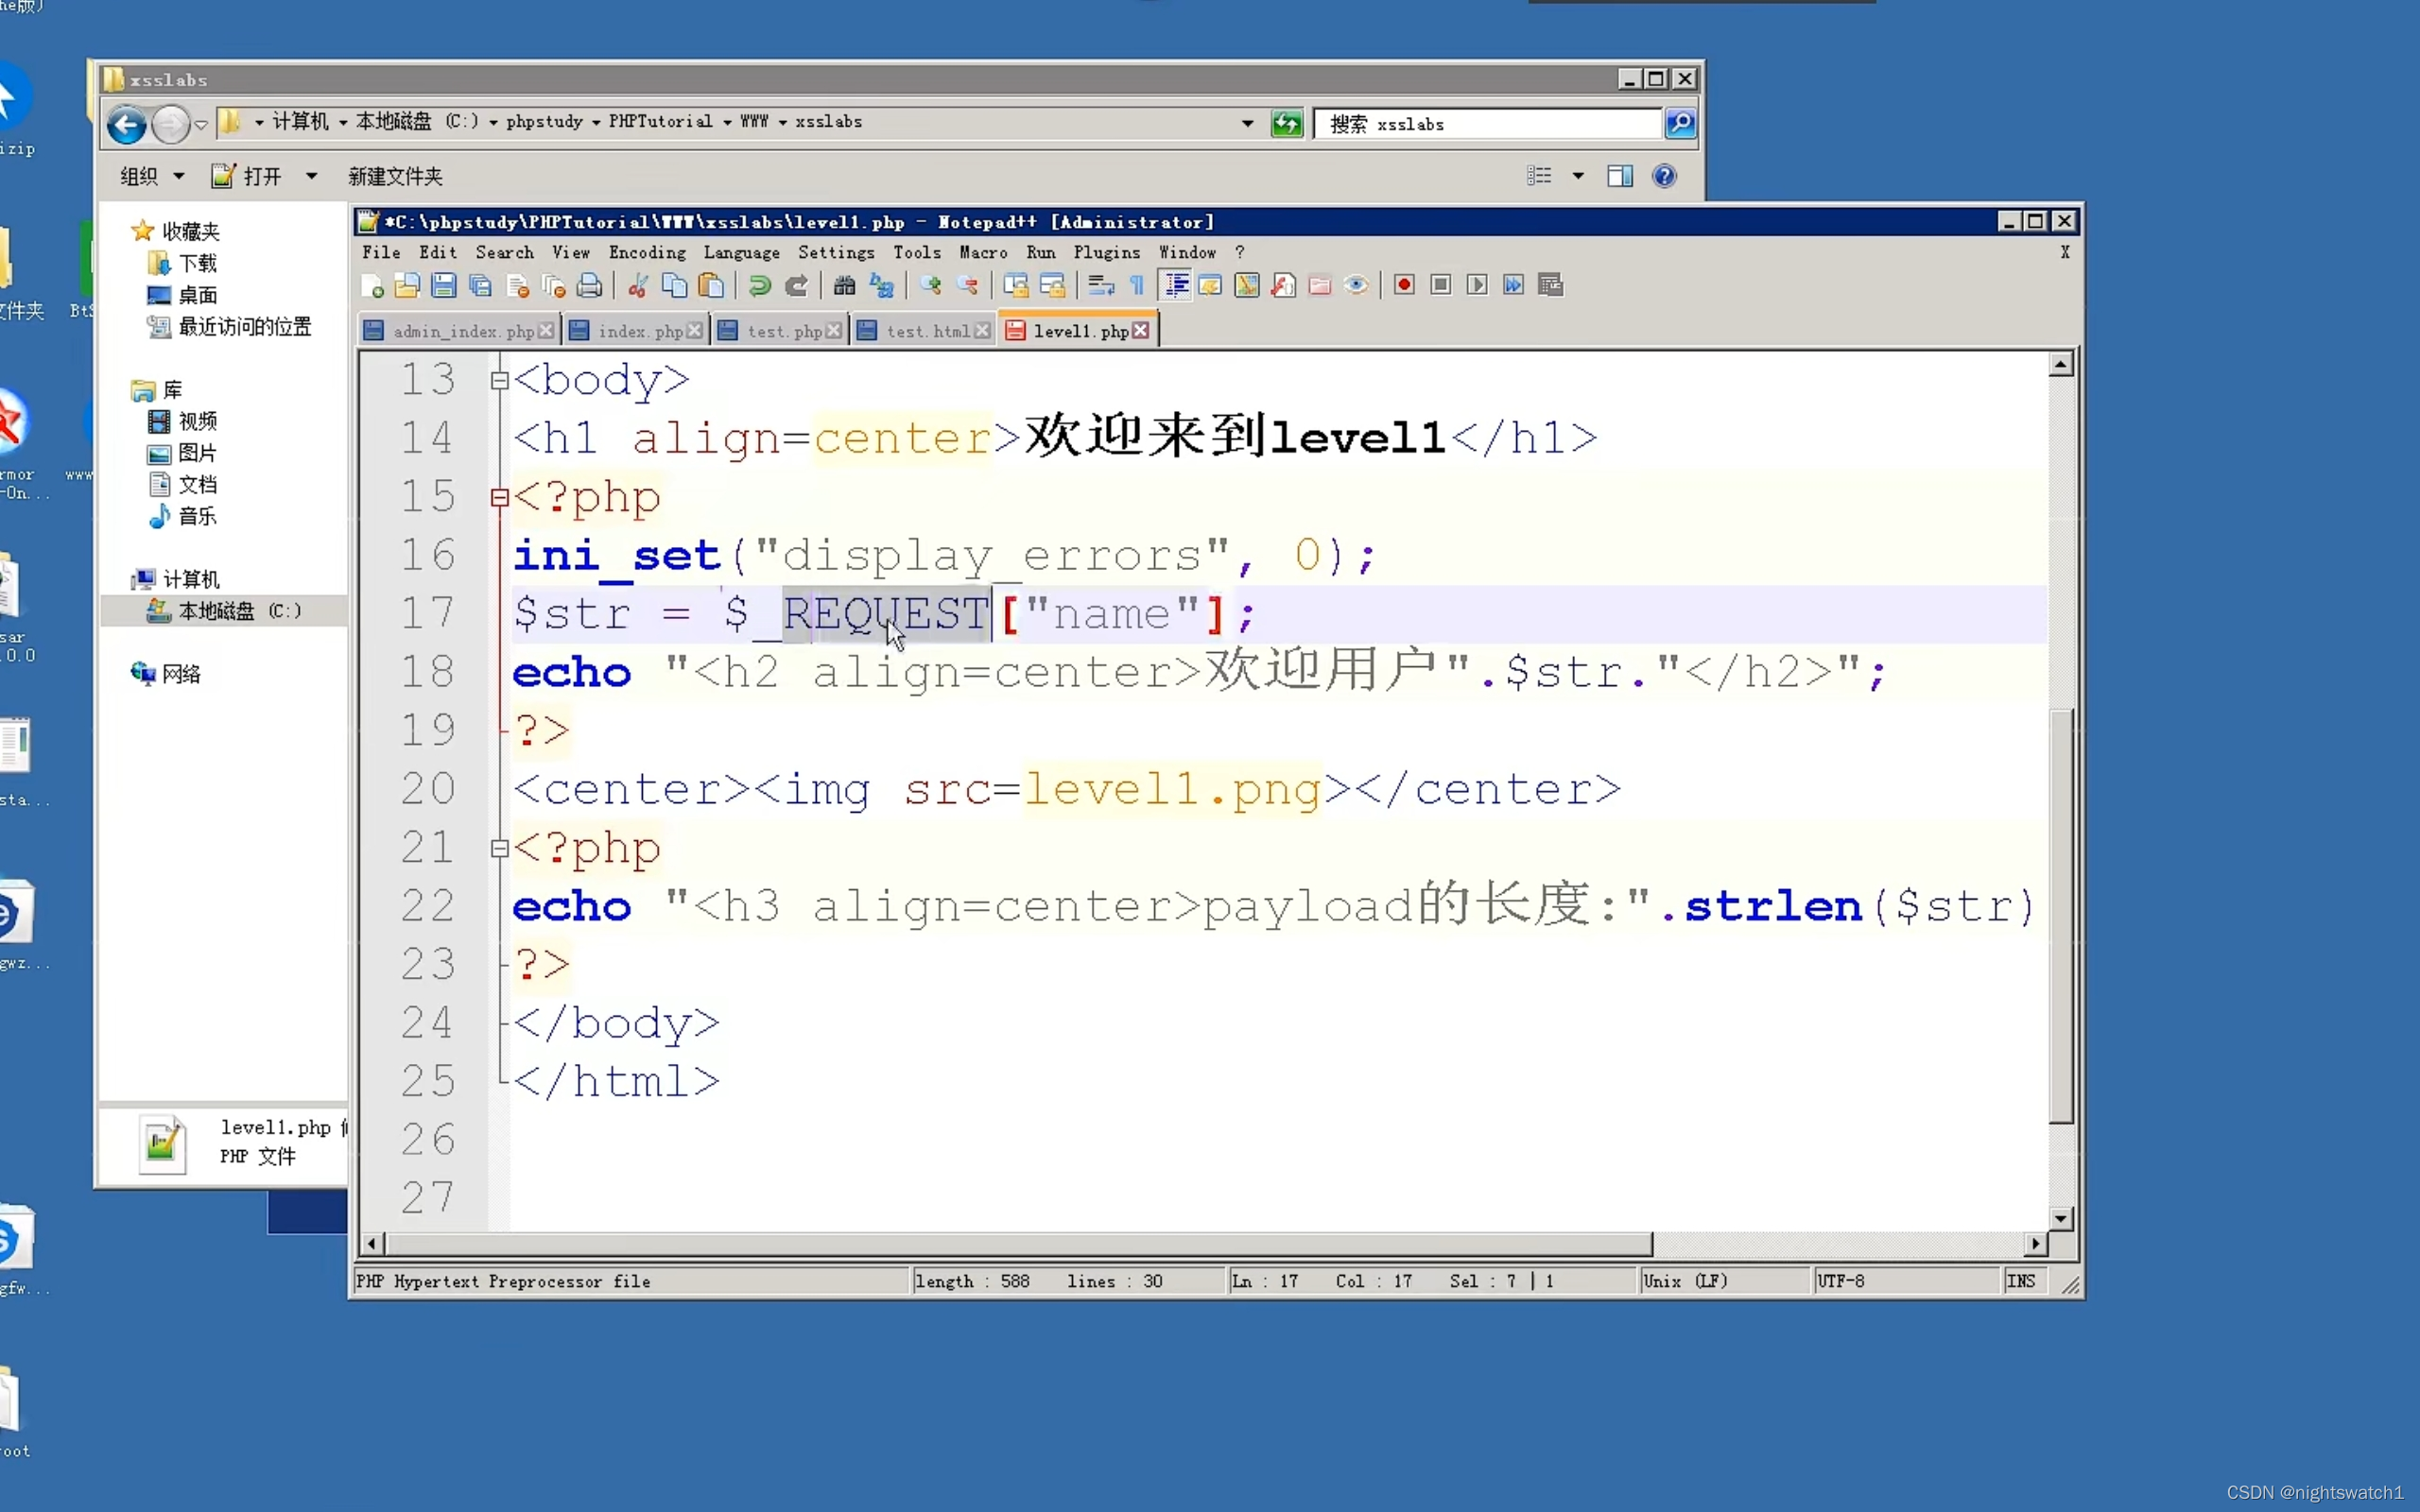Open the Encoding menu

point(647,253)
